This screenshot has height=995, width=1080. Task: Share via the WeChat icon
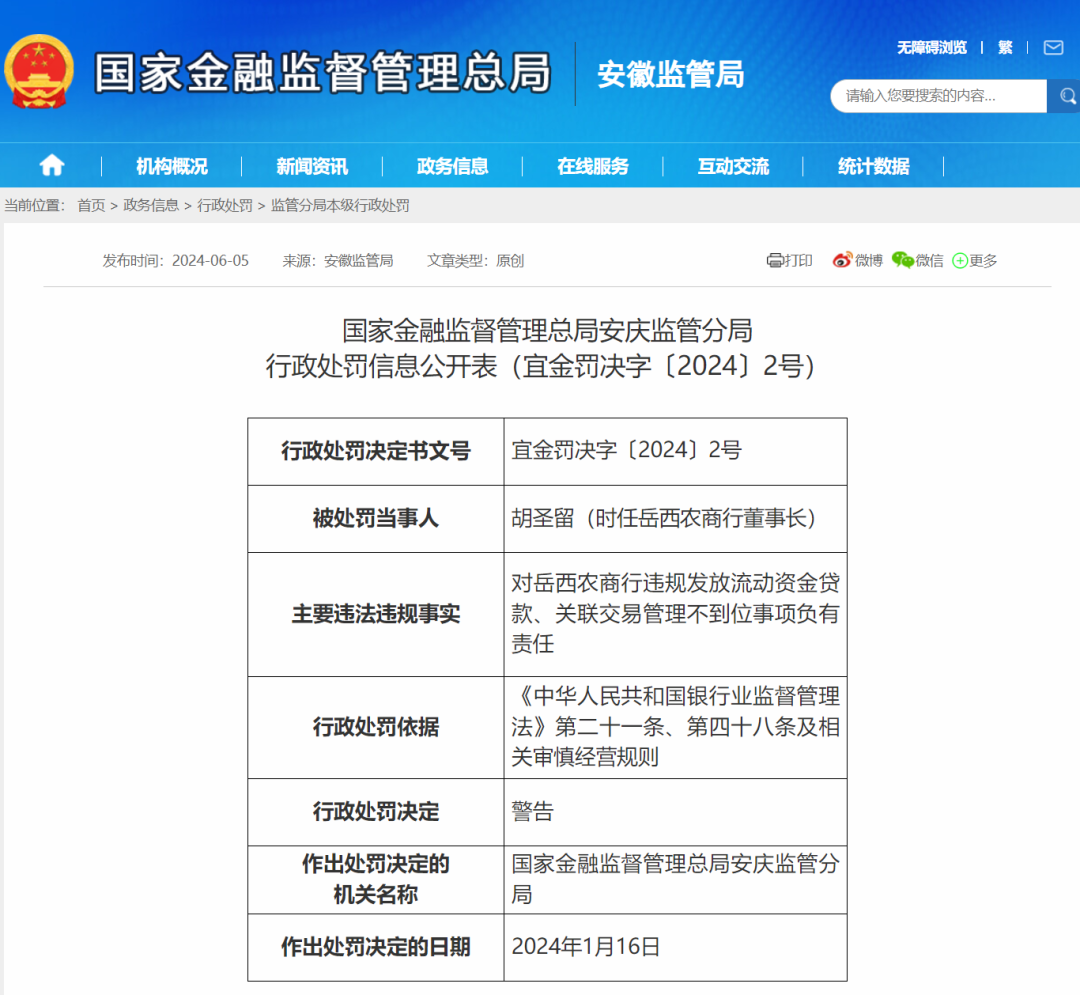(x=902, y=260)
